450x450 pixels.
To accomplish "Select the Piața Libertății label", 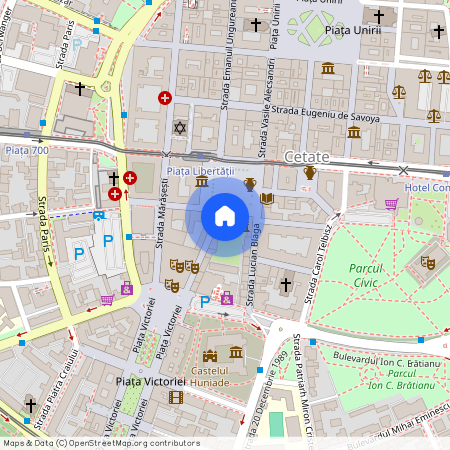I will [x=201, y=171].
